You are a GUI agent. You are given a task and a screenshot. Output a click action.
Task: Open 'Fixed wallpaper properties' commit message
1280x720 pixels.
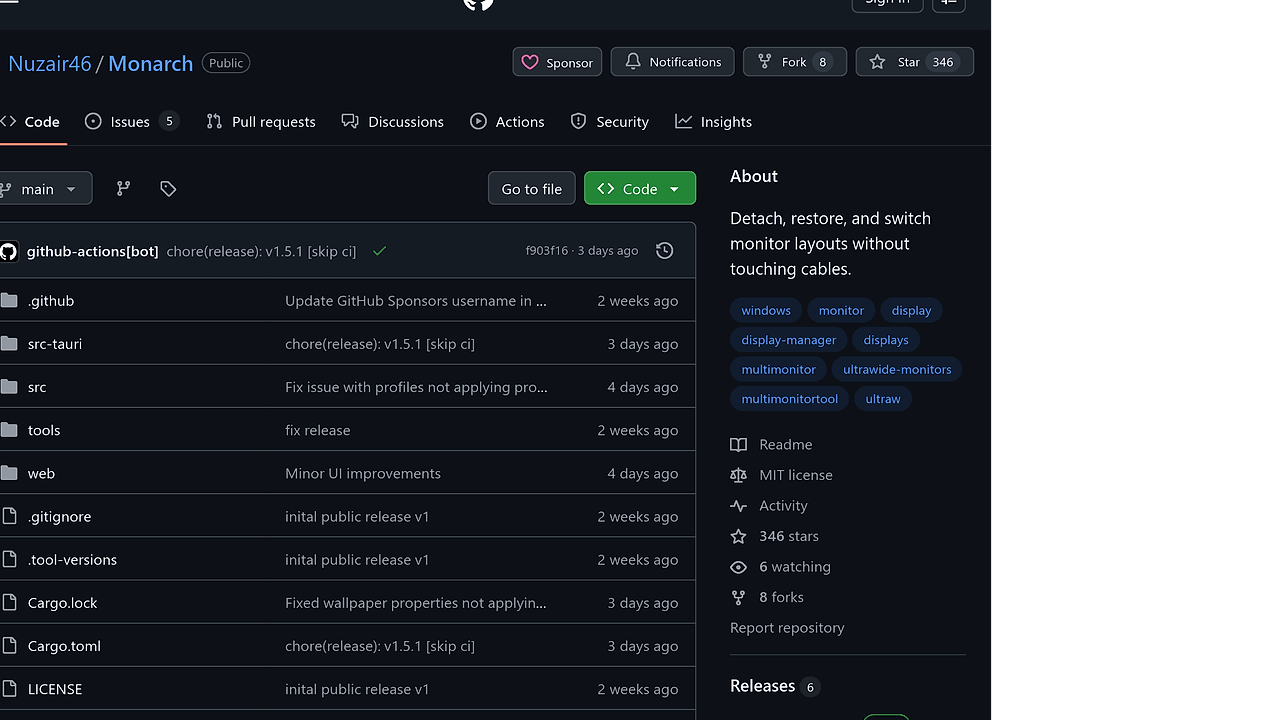pyautogui.click(x=416, y=602)
